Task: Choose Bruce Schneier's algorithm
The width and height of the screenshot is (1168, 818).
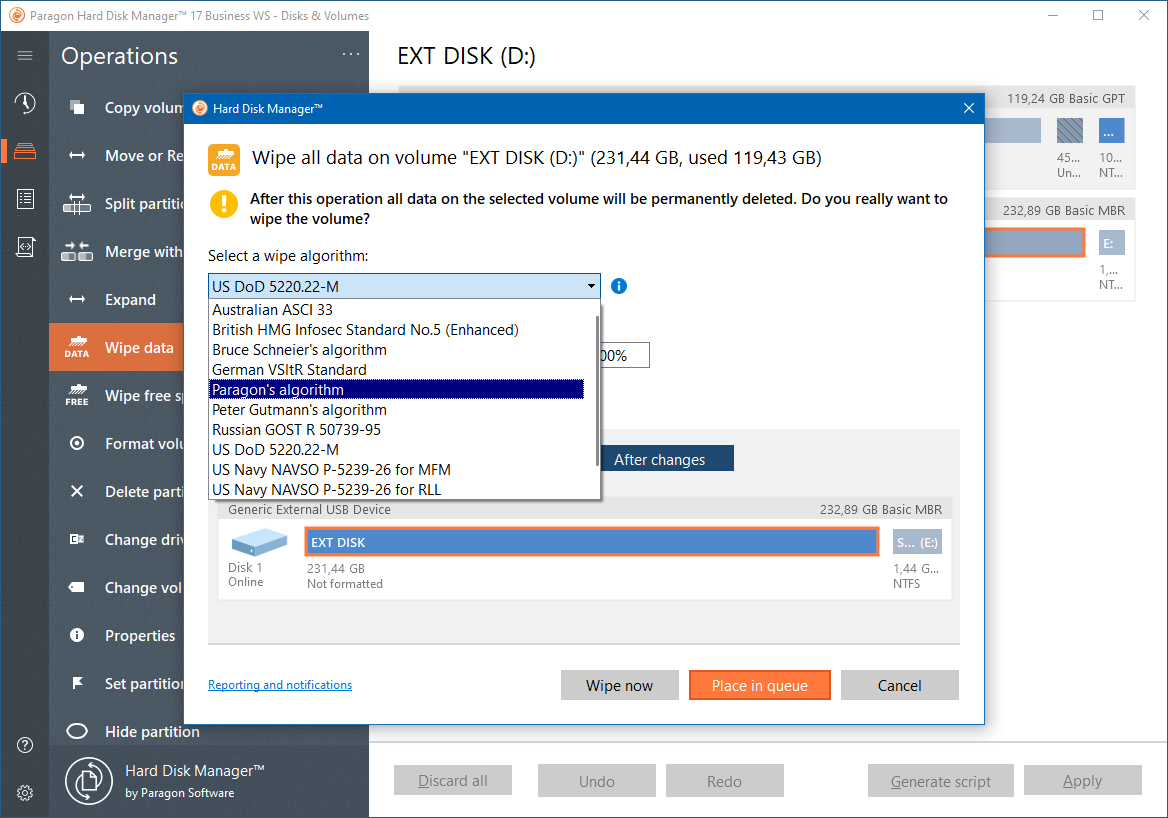Action: tap(396, 350)
